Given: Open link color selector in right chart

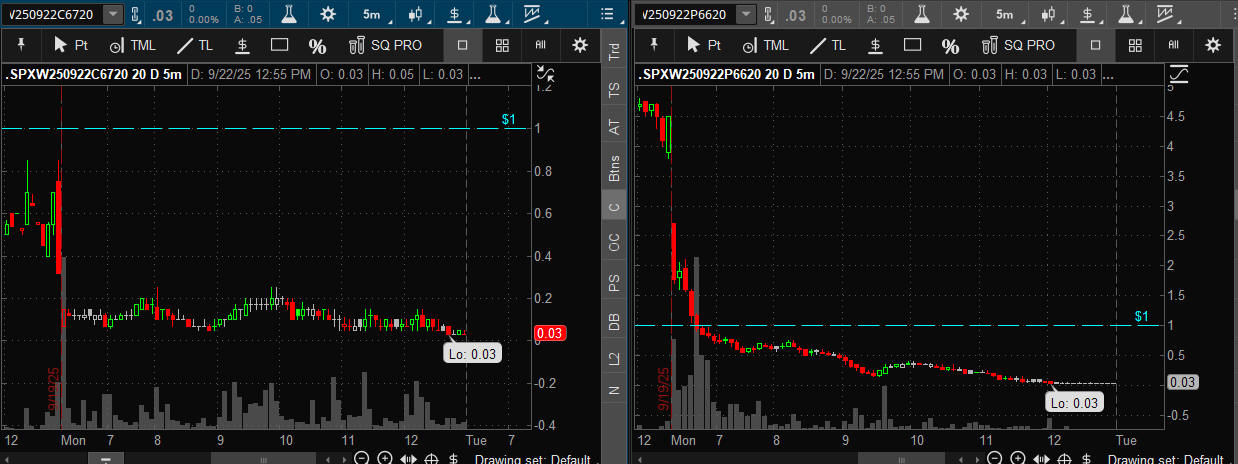Looking at the screenshot, I should coord(770,14).
